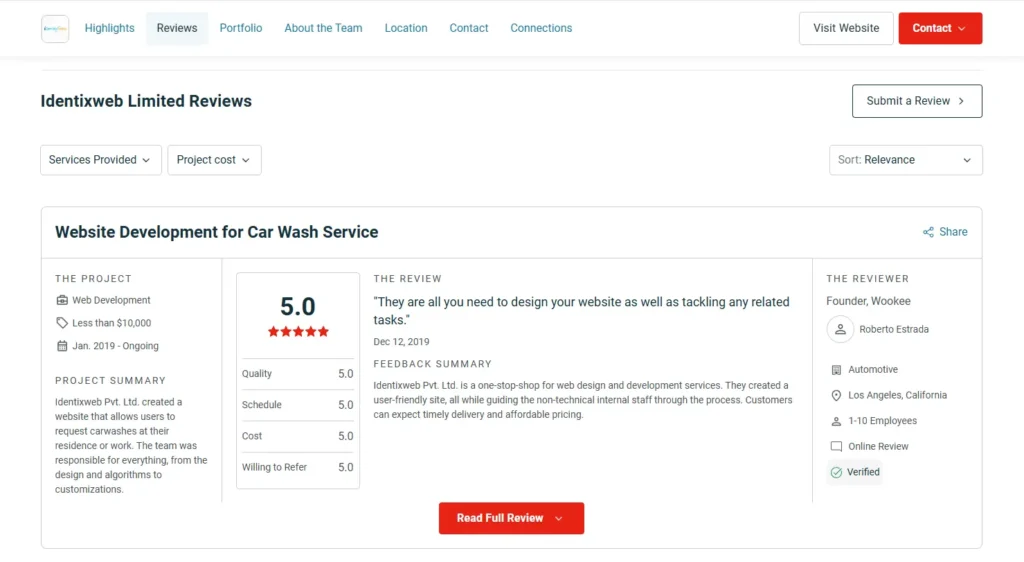
Task: Click Founder, Wookee text
Action: 868,301
